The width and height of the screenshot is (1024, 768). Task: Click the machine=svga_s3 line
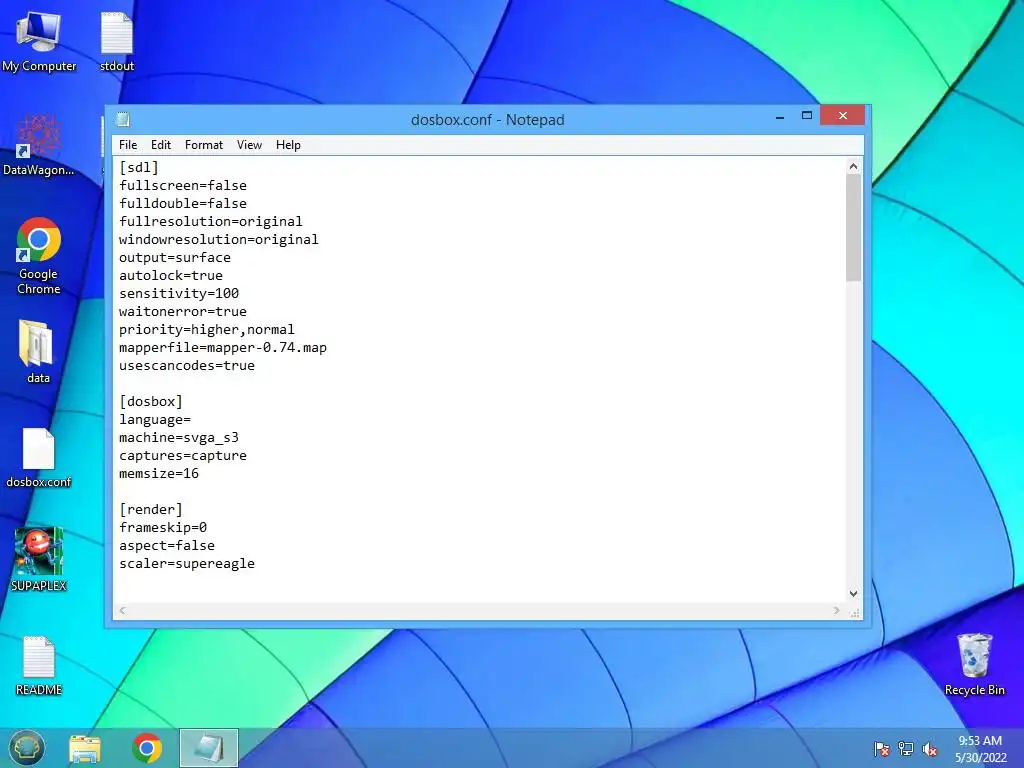coord(179,438)
